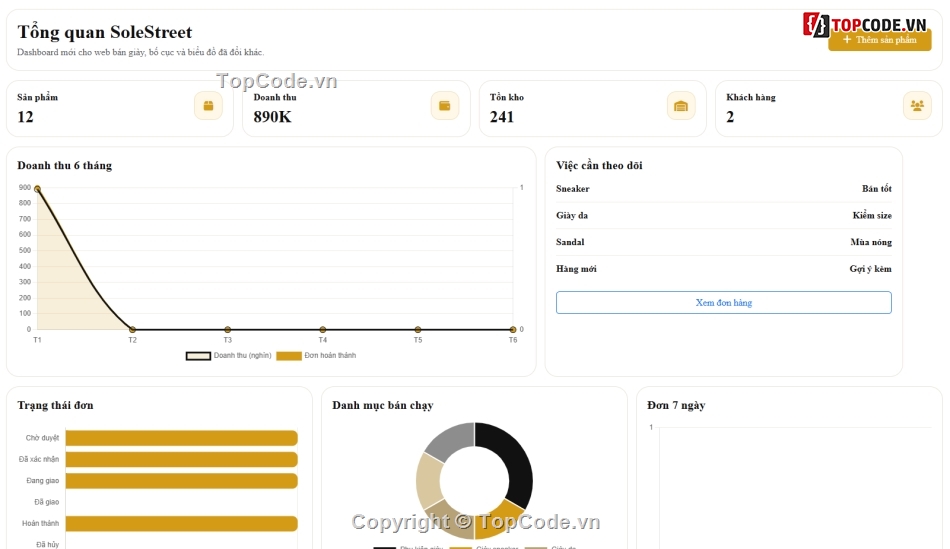The height and width of the screenshot is (549, 950).
Task: Click the Hoàn thành status bar
Action: [x=181, y=524]
